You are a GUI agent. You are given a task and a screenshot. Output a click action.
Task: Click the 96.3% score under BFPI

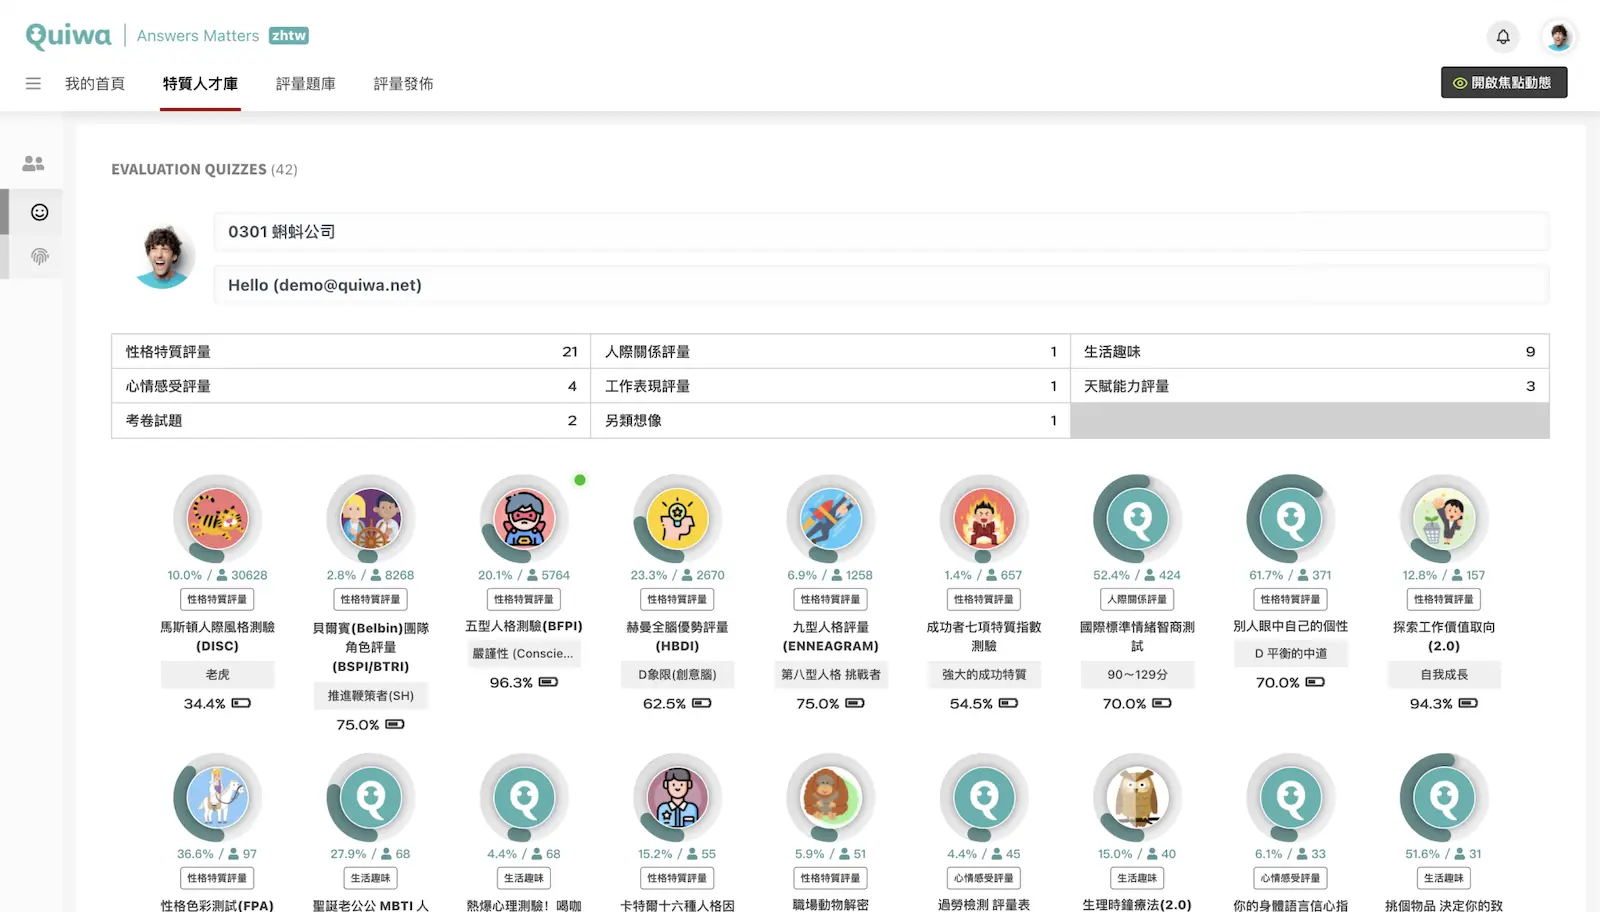[524, 683]
